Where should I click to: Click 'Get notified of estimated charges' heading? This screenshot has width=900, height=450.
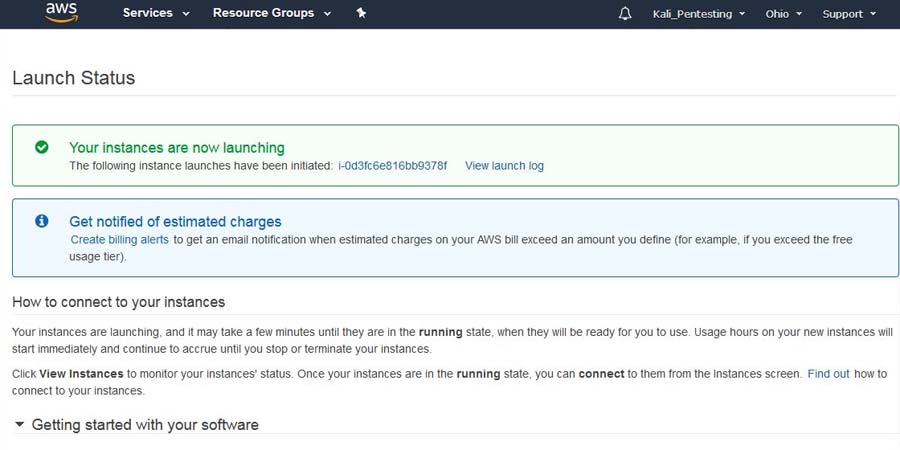tap(175, 222)
